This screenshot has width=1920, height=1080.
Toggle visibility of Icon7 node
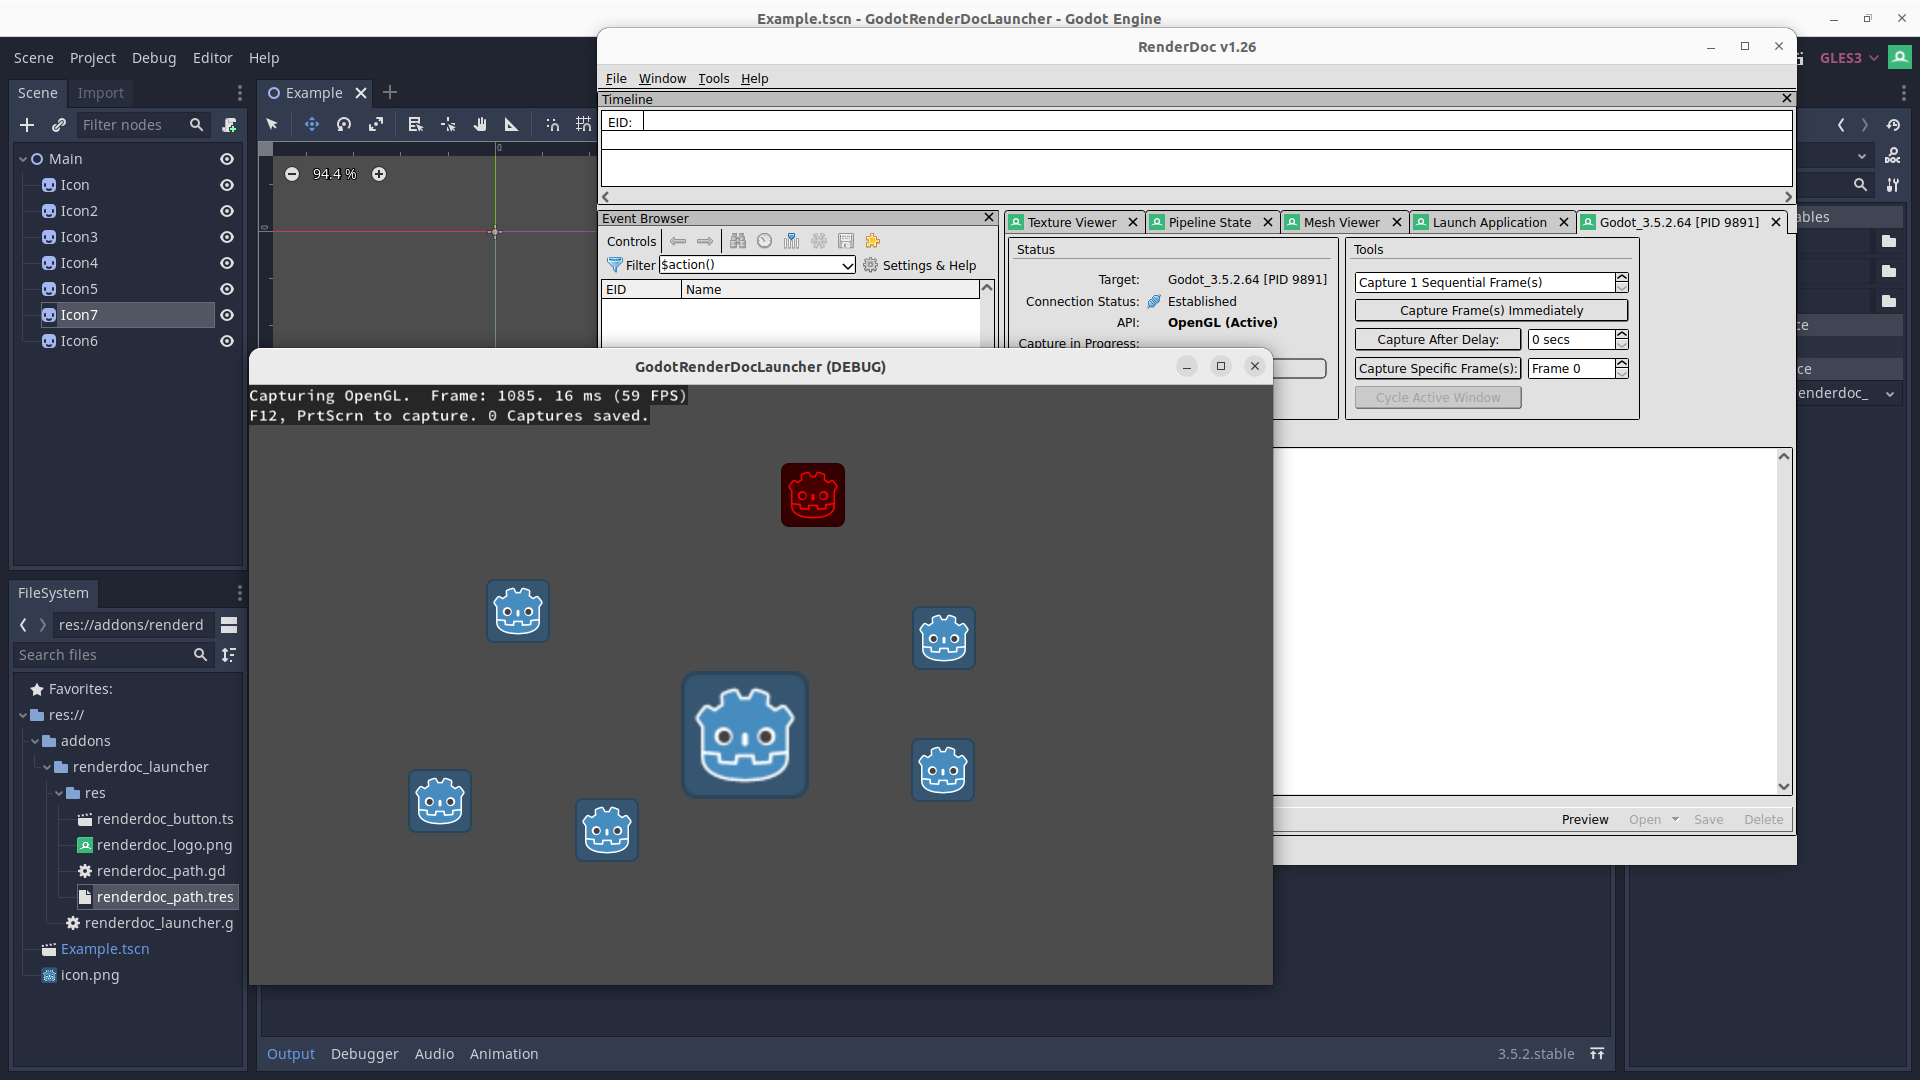pos(224,314)
